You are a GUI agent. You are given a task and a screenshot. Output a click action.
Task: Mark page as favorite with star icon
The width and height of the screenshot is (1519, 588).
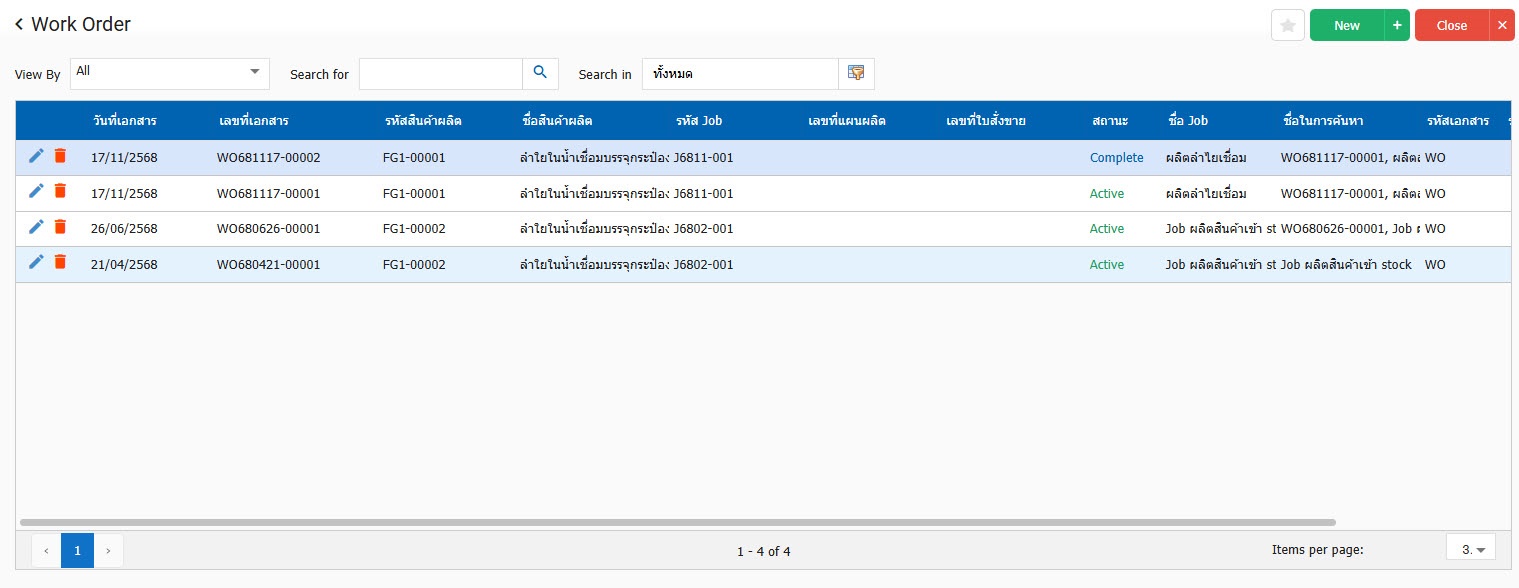pos(1287,26)
